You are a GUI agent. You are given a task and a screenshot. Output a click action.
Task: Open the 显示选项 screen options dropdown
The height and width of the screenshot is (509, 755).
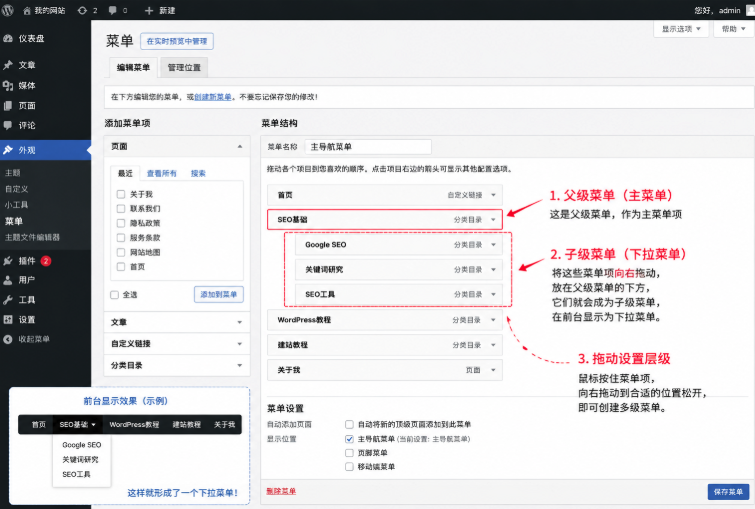click(681, 29)
